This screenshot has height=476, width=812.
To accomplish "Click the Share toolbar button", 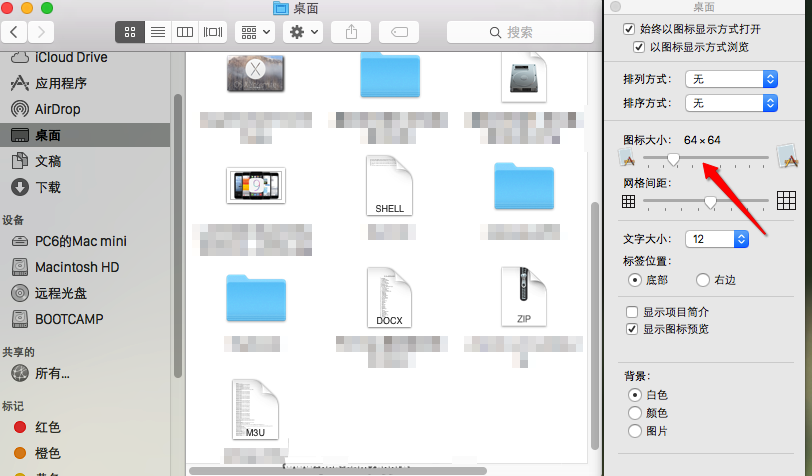I will click(x=351, y=32).
